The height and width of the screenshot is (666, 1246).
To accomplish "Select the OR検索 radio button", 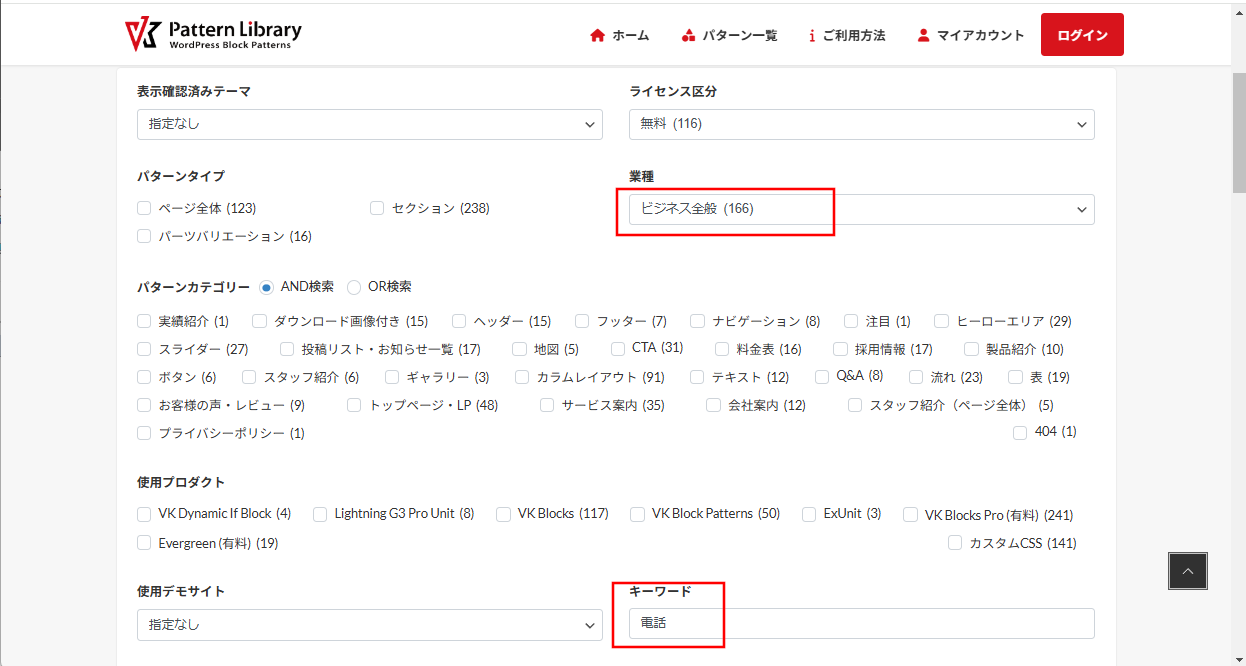I will click(354, 287).
